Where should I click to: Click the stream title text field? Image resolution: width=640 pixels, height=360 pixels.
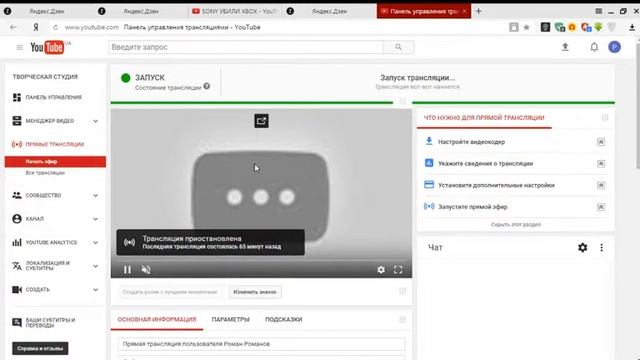[261, 344]
